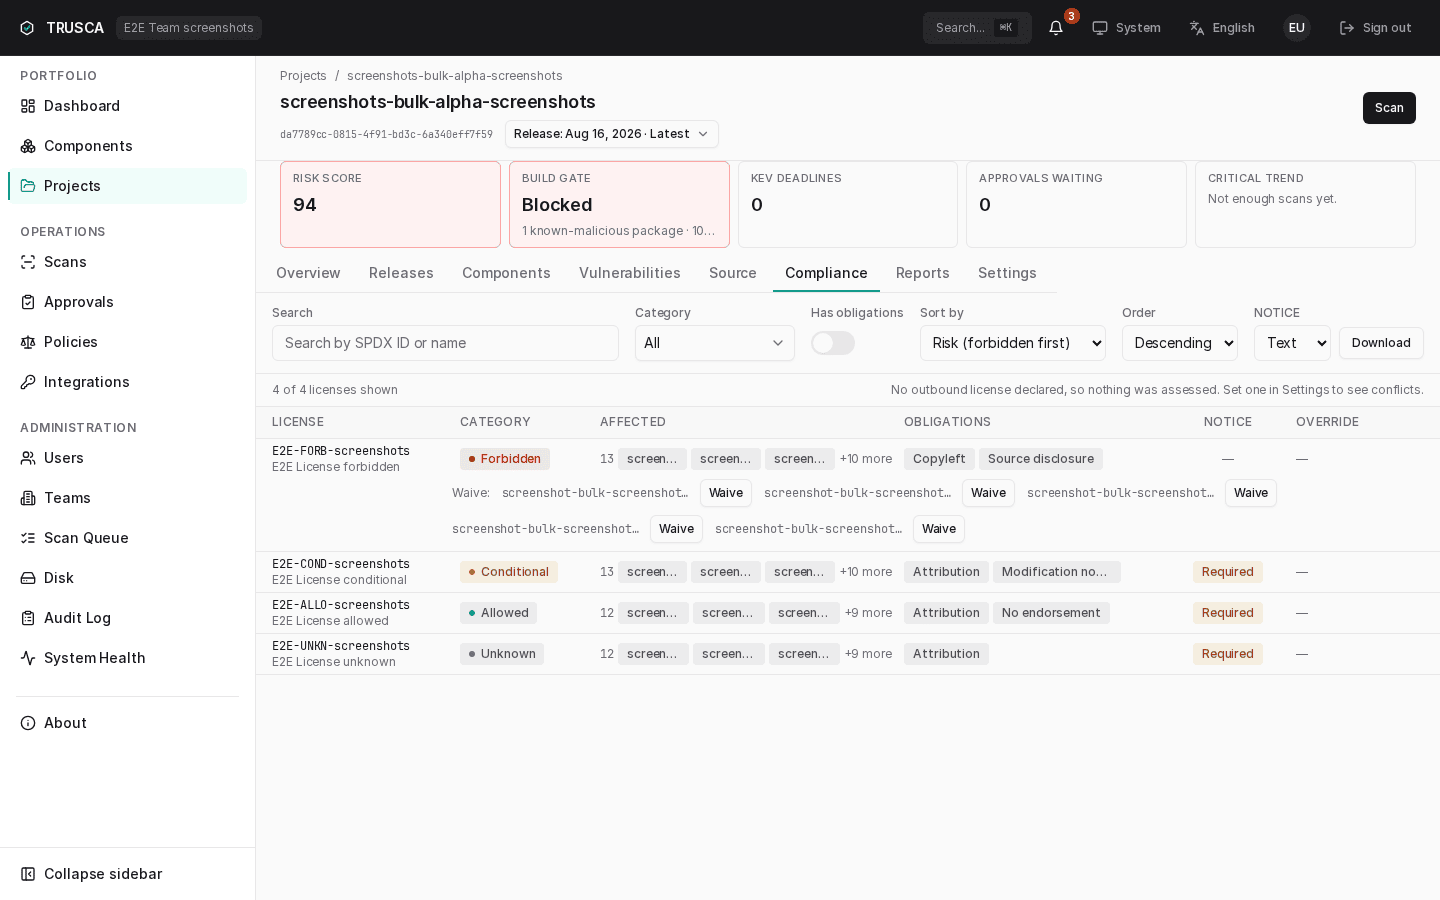Click the EU user avatar
Viewport: 1440px width, 900px height.
click(1297, 28)
